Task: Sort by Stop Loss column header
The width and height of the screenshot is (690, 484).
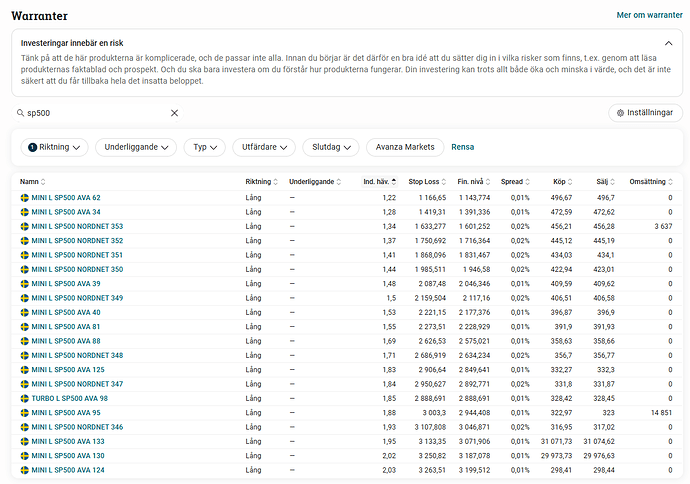Action: (x=427, y=182)
